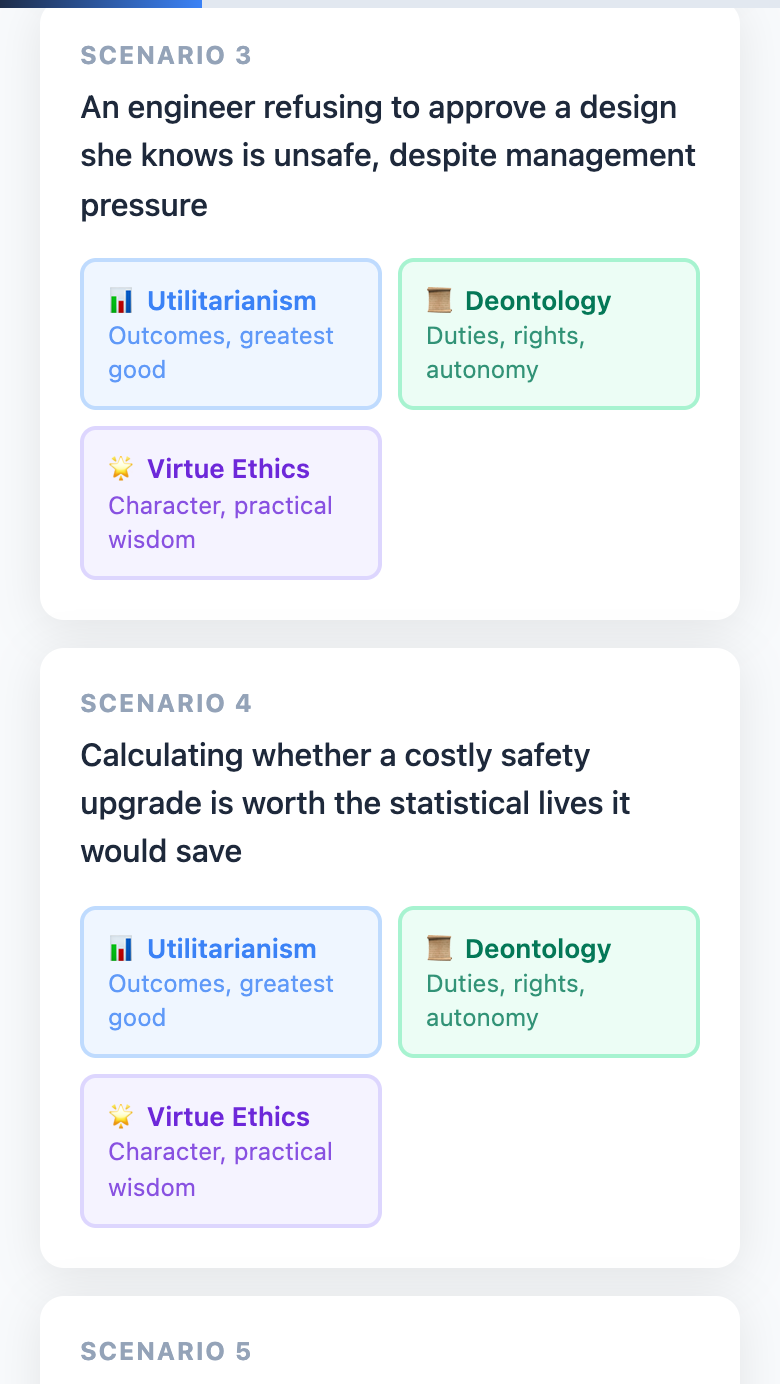The height and width of the screenshot is (1384, 780).
Task: Pick Virtue Ethics for Scenario 4
Action: pos(231,1150)
